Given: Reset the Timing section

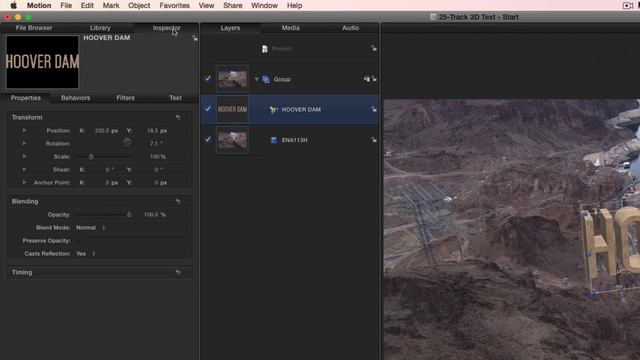Looking at the screenshot, I should [178, 273].
